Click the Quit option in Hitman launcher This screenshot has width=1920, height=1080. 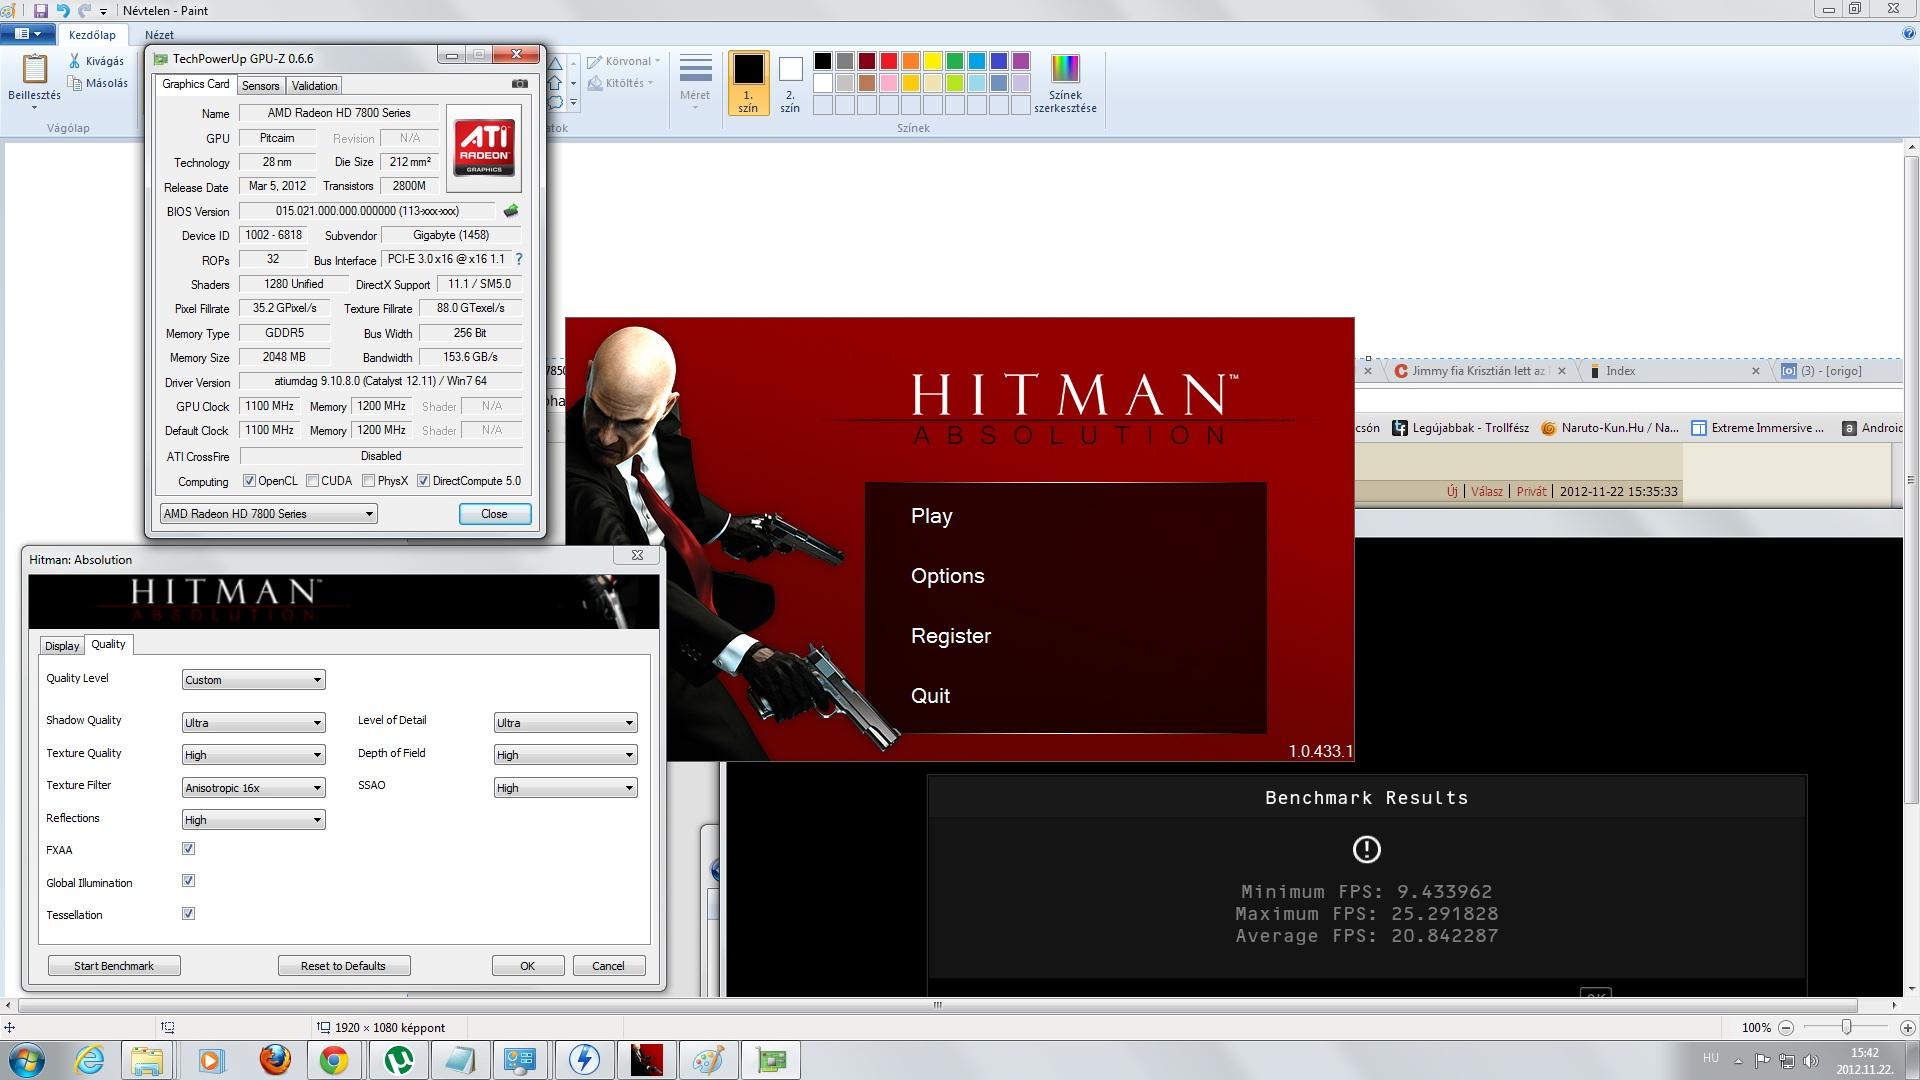930,696
